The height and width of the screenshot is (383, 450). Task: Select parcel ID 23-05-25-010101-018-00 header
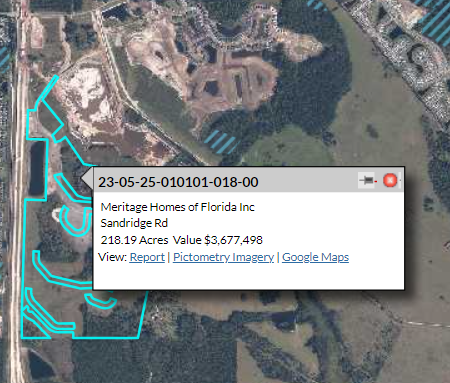click(x=178, y=182)
